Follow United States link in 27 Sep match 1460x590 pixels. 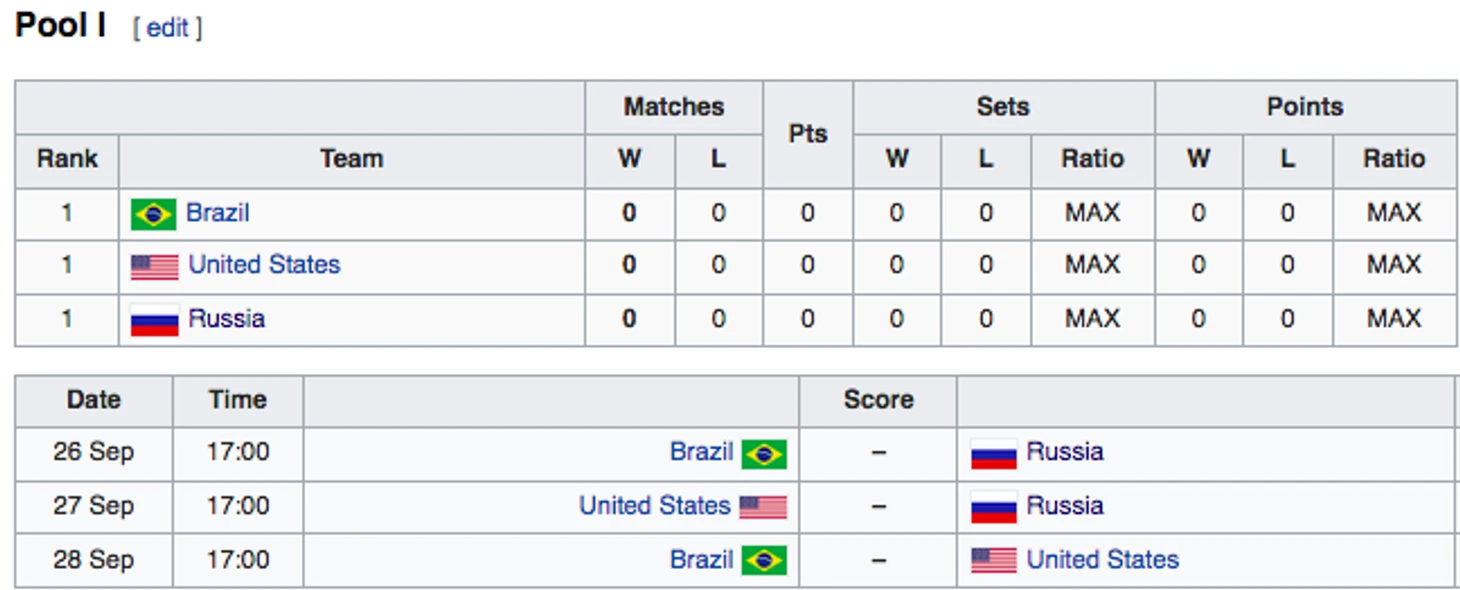coord(655,506)
